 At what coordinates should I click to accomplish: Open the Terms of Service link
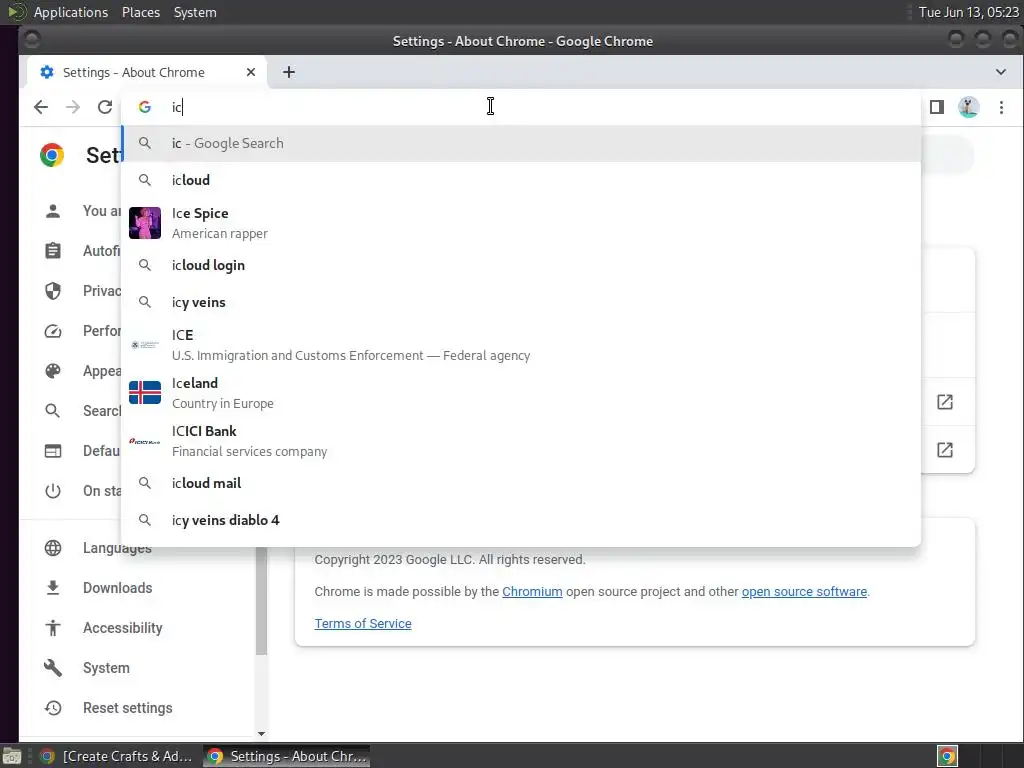click(363, 624)
